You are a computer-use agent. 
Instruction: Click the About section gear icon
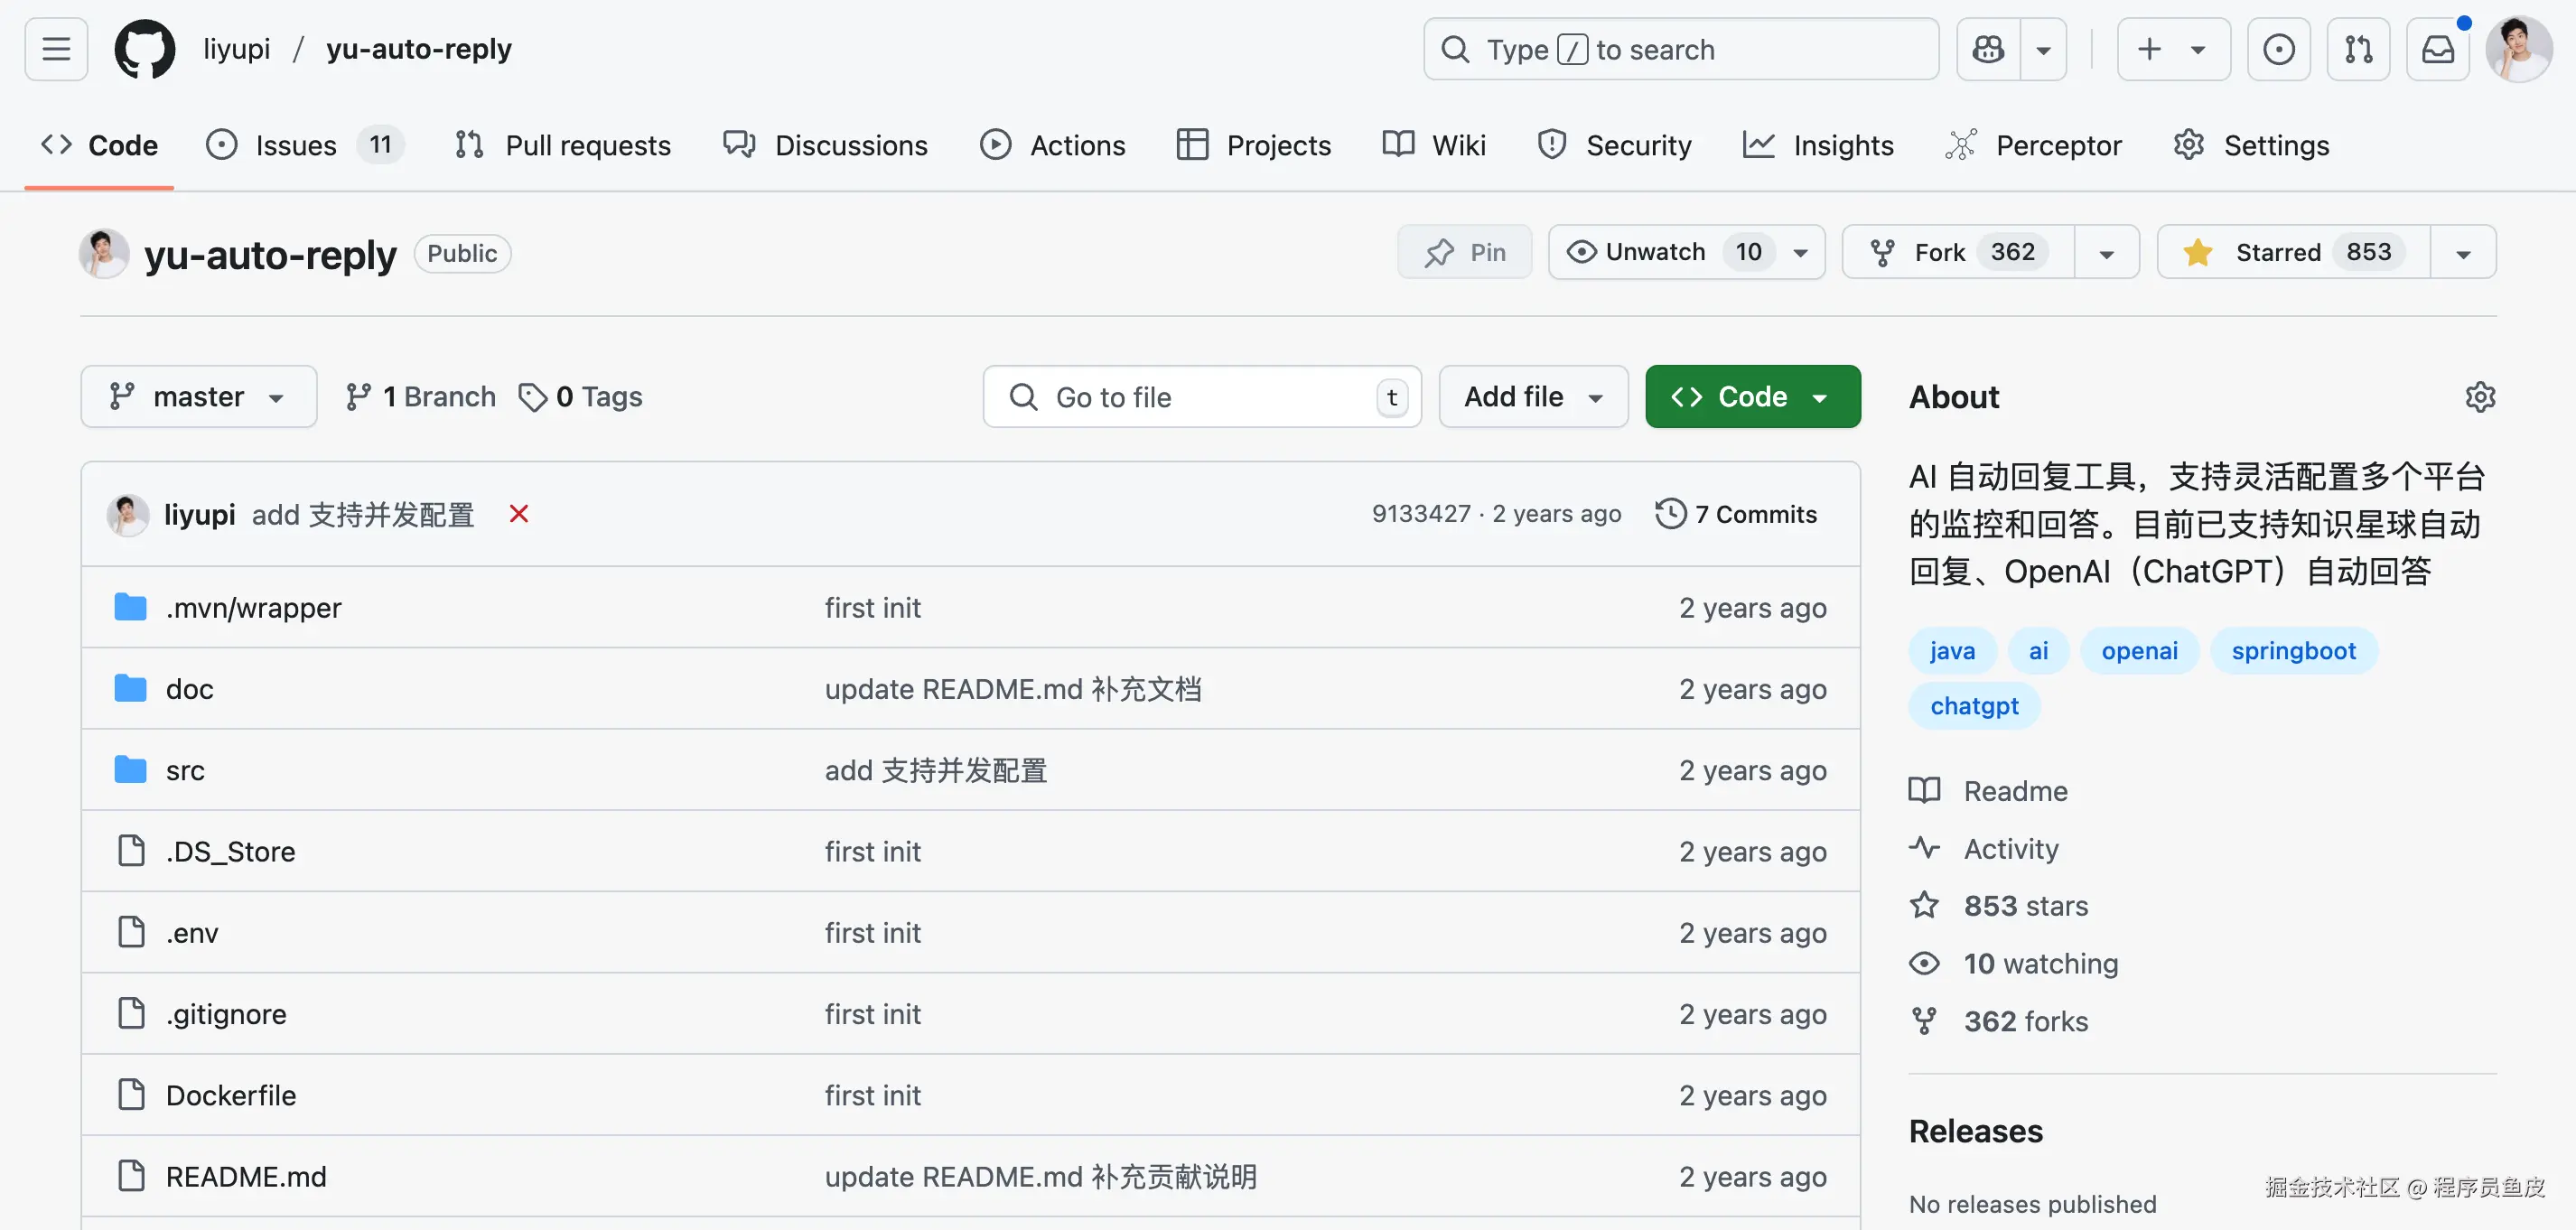pos(2479,397)
